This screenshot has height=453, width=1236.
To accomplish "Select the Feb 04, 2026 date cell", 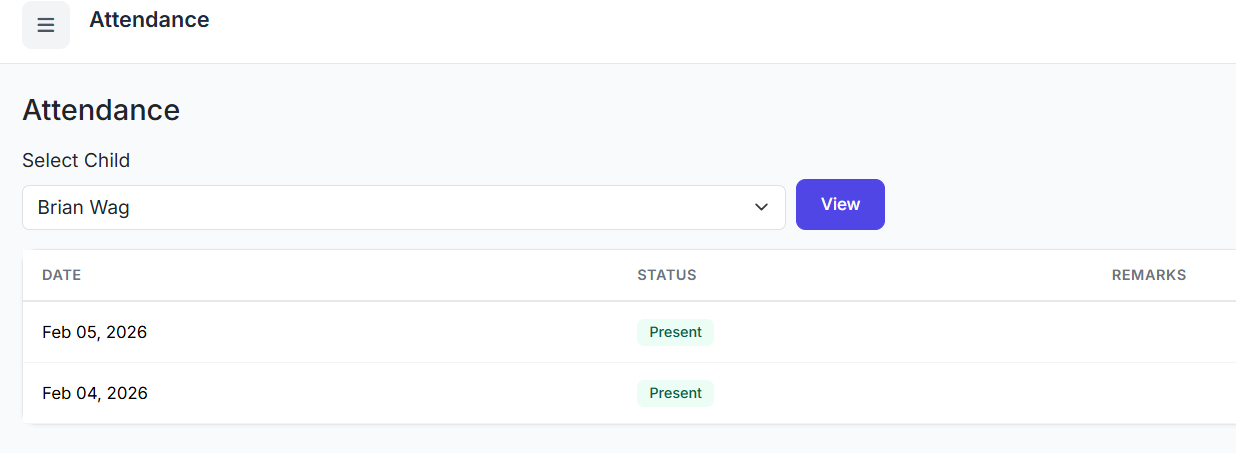I will [95, 393].
